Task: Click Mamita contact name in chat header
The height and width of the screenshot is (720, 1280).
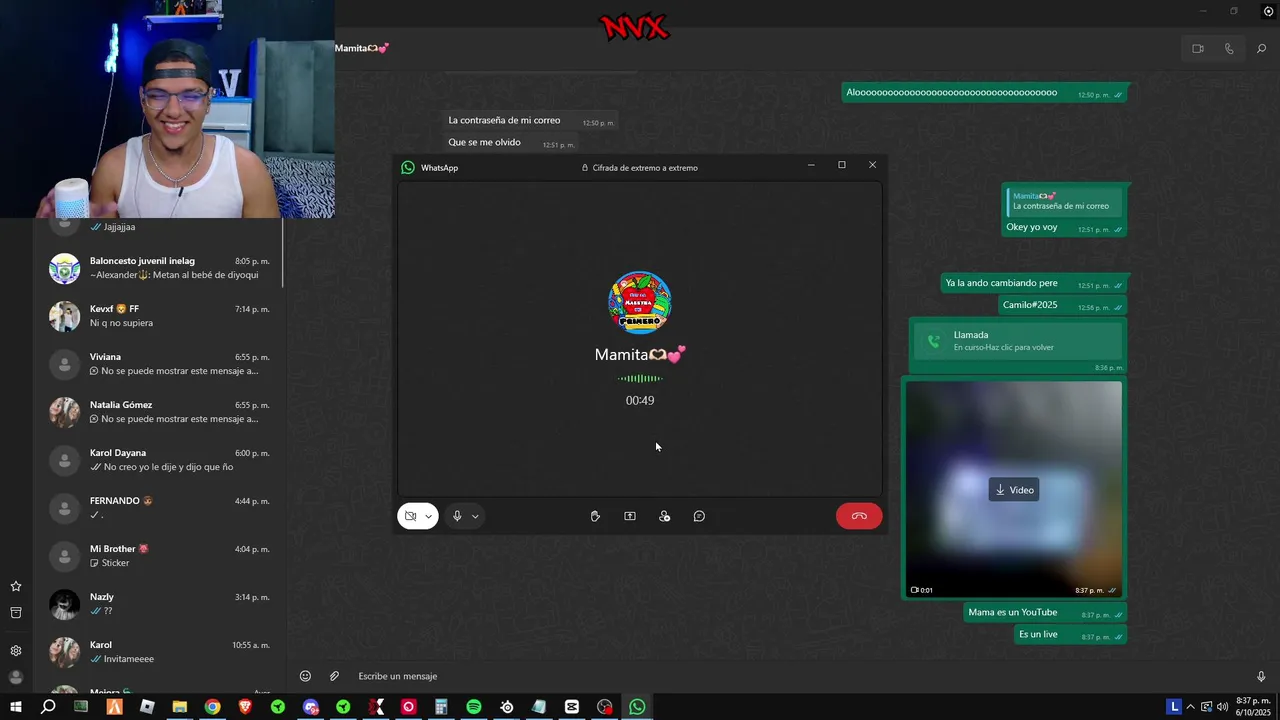Action: pyautogui.click(x=362, y=48)
